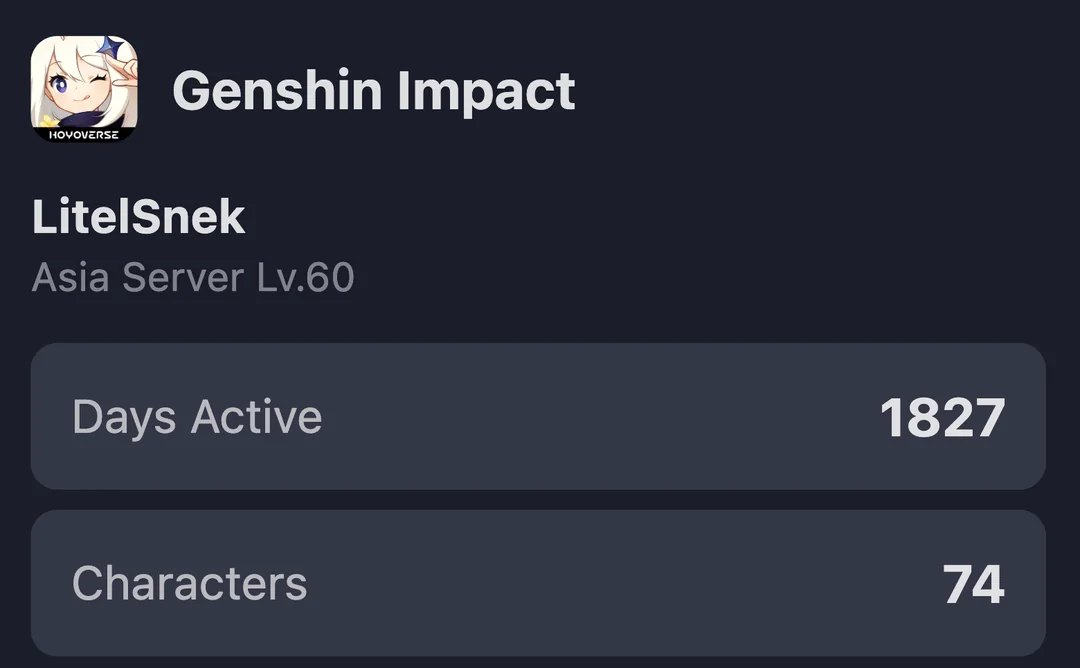Select the 74 characters count
This screenshot has width=1080, height=668.
click(973, 585)
